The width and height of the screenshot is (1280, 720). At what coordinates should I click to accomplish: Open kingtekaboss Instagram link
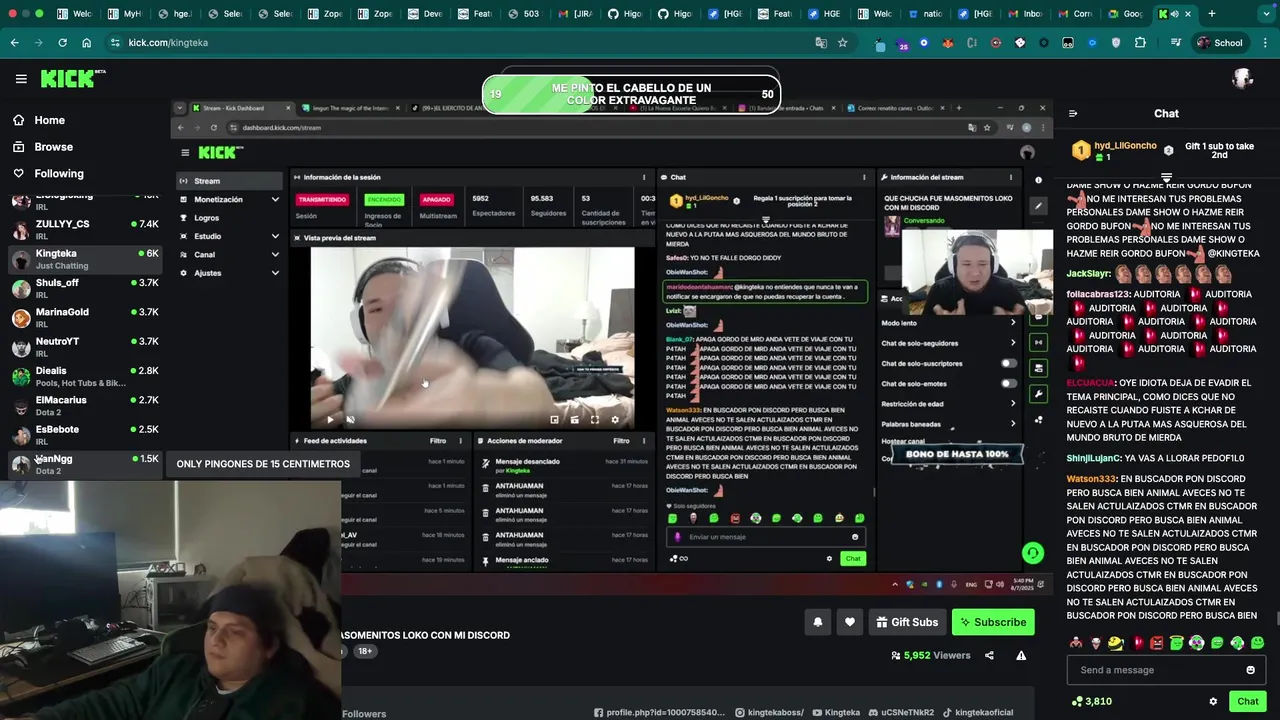tap(769, 713)
